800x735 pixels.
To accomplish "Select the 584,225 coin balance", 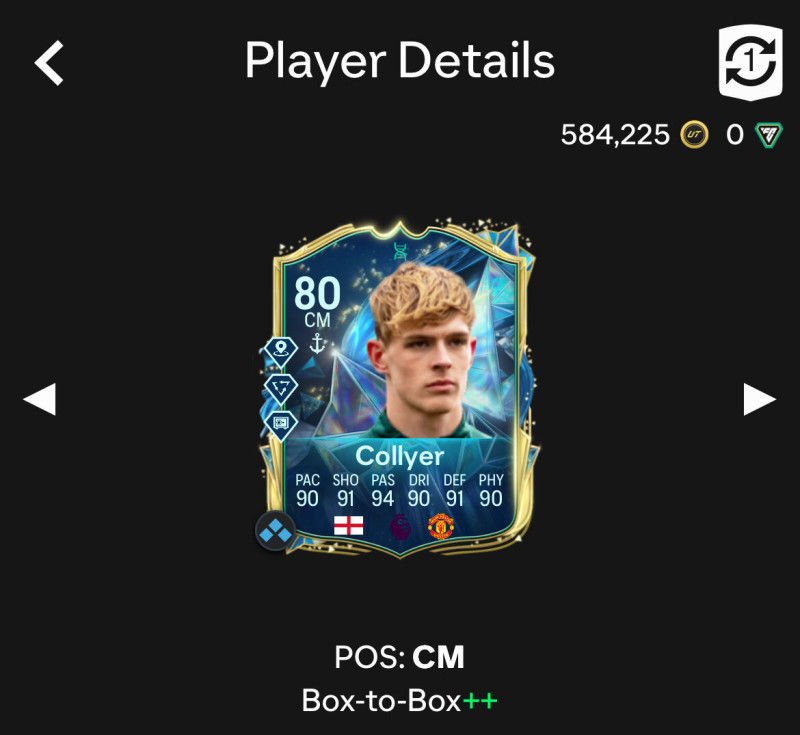I will (615, 135).
